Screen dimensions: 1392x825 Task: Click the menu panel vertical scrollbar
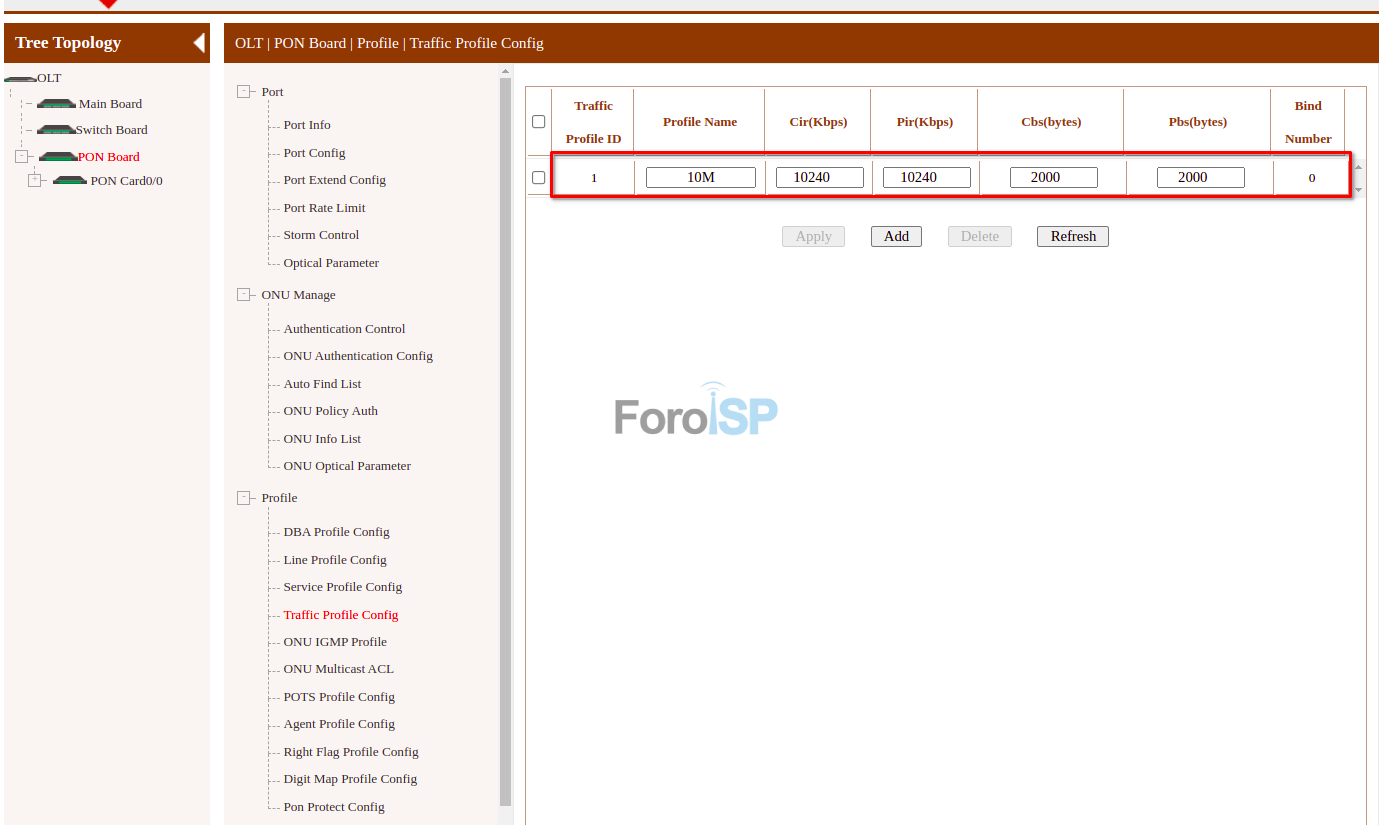click(x=505, y=440)
